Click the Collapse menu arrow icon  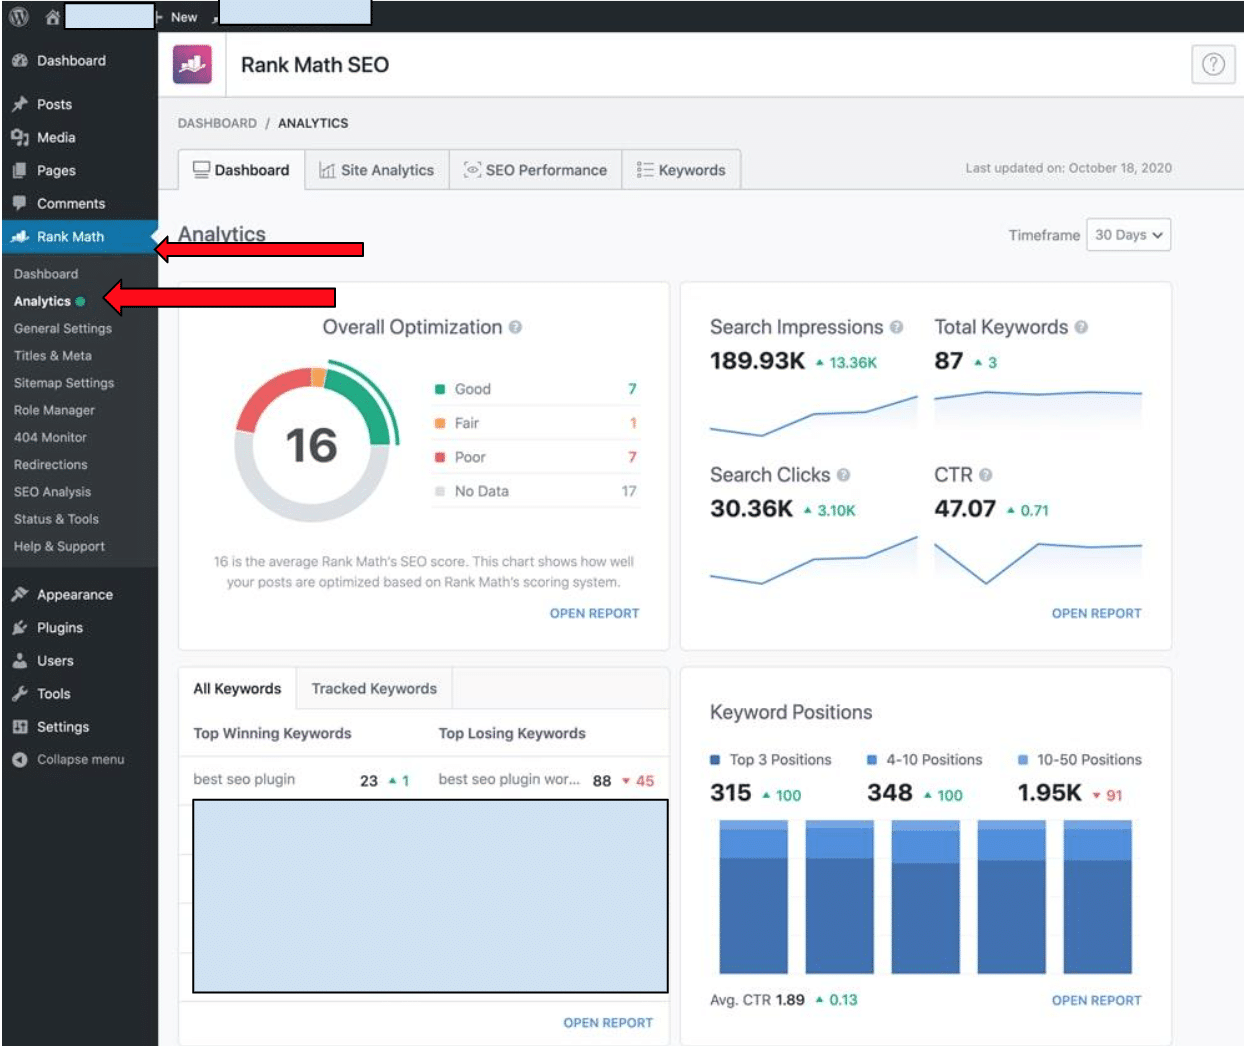[20, 760]
